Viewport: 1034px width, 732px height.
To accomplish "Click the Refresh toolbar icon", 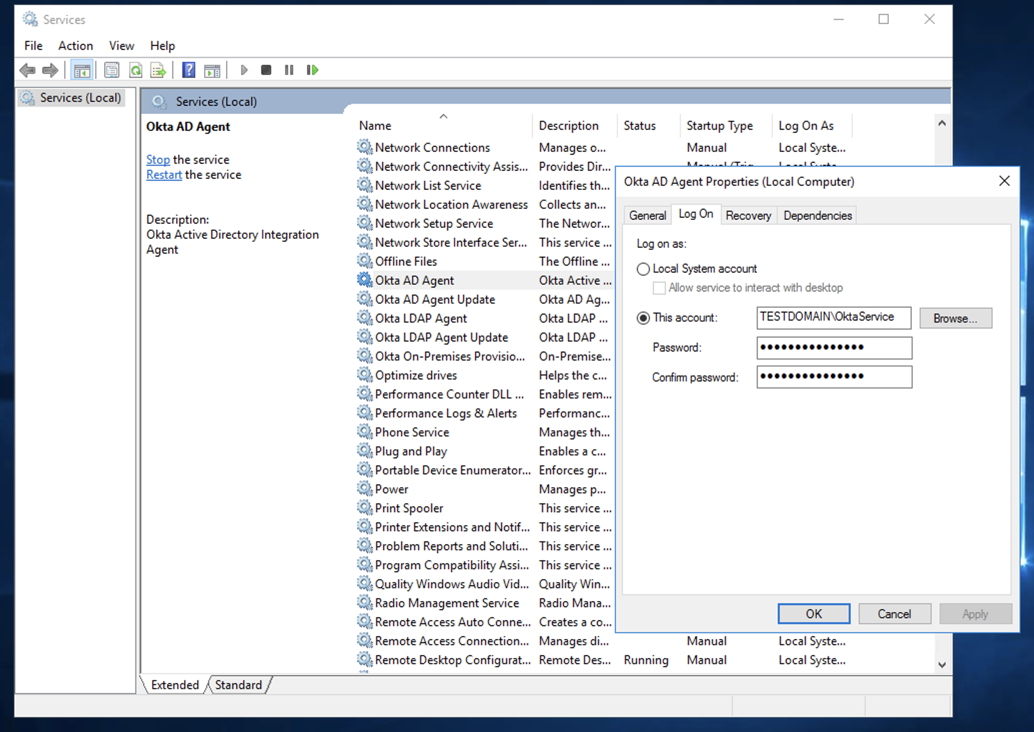I will tap(135, 70).
